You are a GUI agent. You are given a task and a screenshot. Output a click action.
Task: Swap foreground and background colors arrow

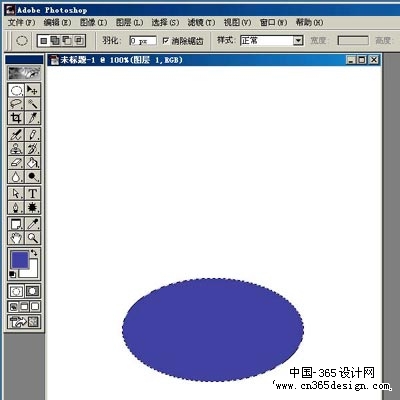click(x=34, y=253)
